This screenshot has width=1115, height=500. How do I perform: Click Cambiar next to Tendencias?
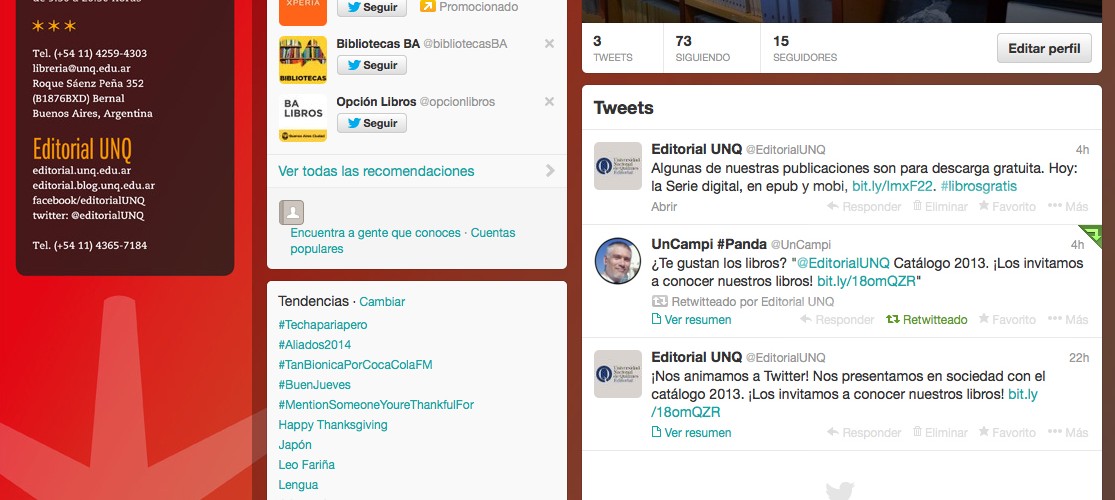[x=382, y=302]
